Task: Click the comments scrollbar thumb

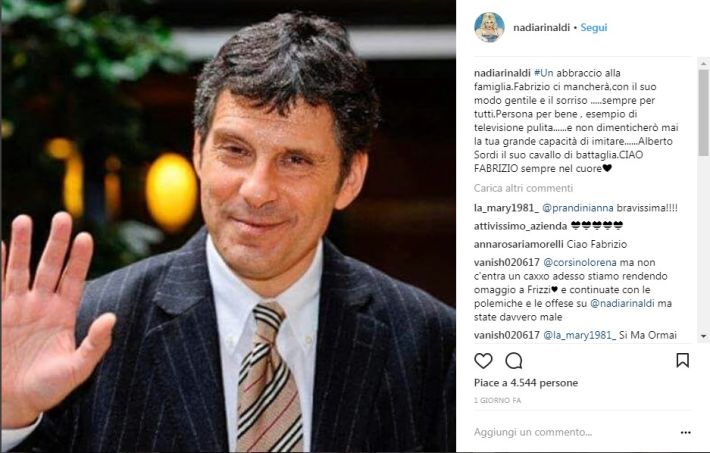Action: pos(703,112)
